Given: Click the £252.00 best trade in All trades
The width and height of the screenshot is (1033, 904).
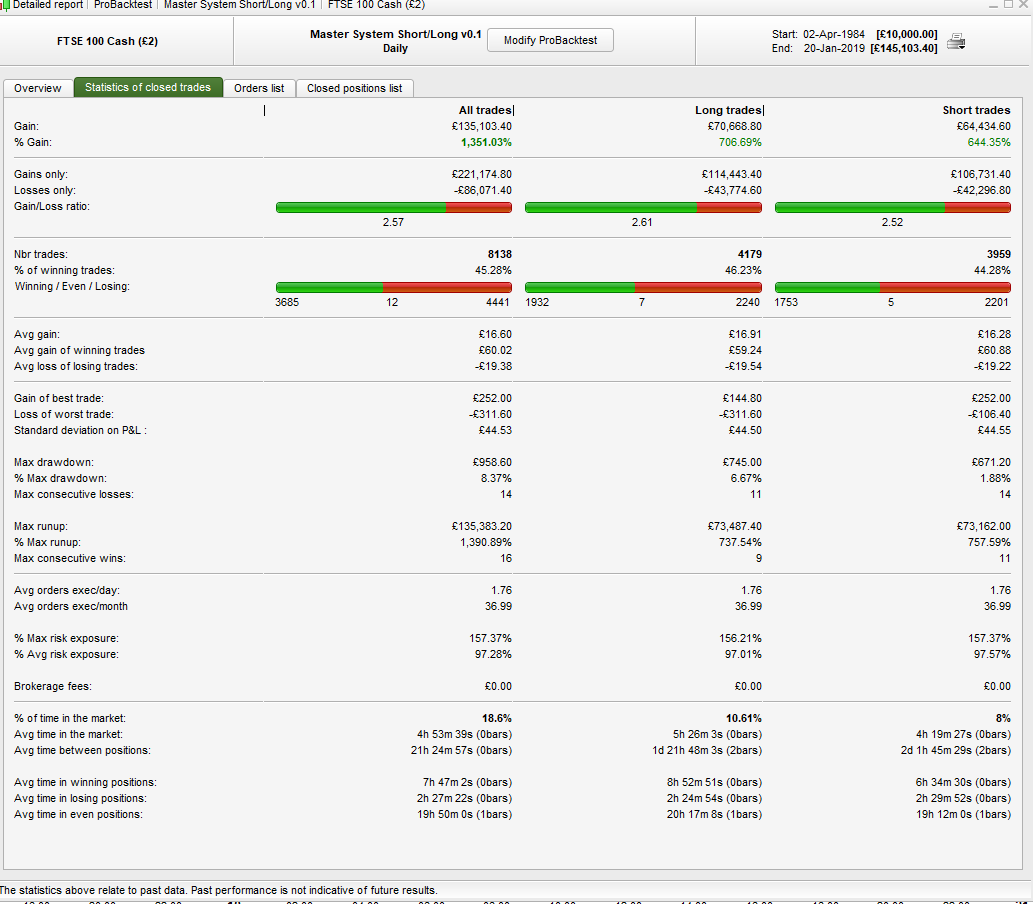Looking at the screenshot, I should pos(492,399).
